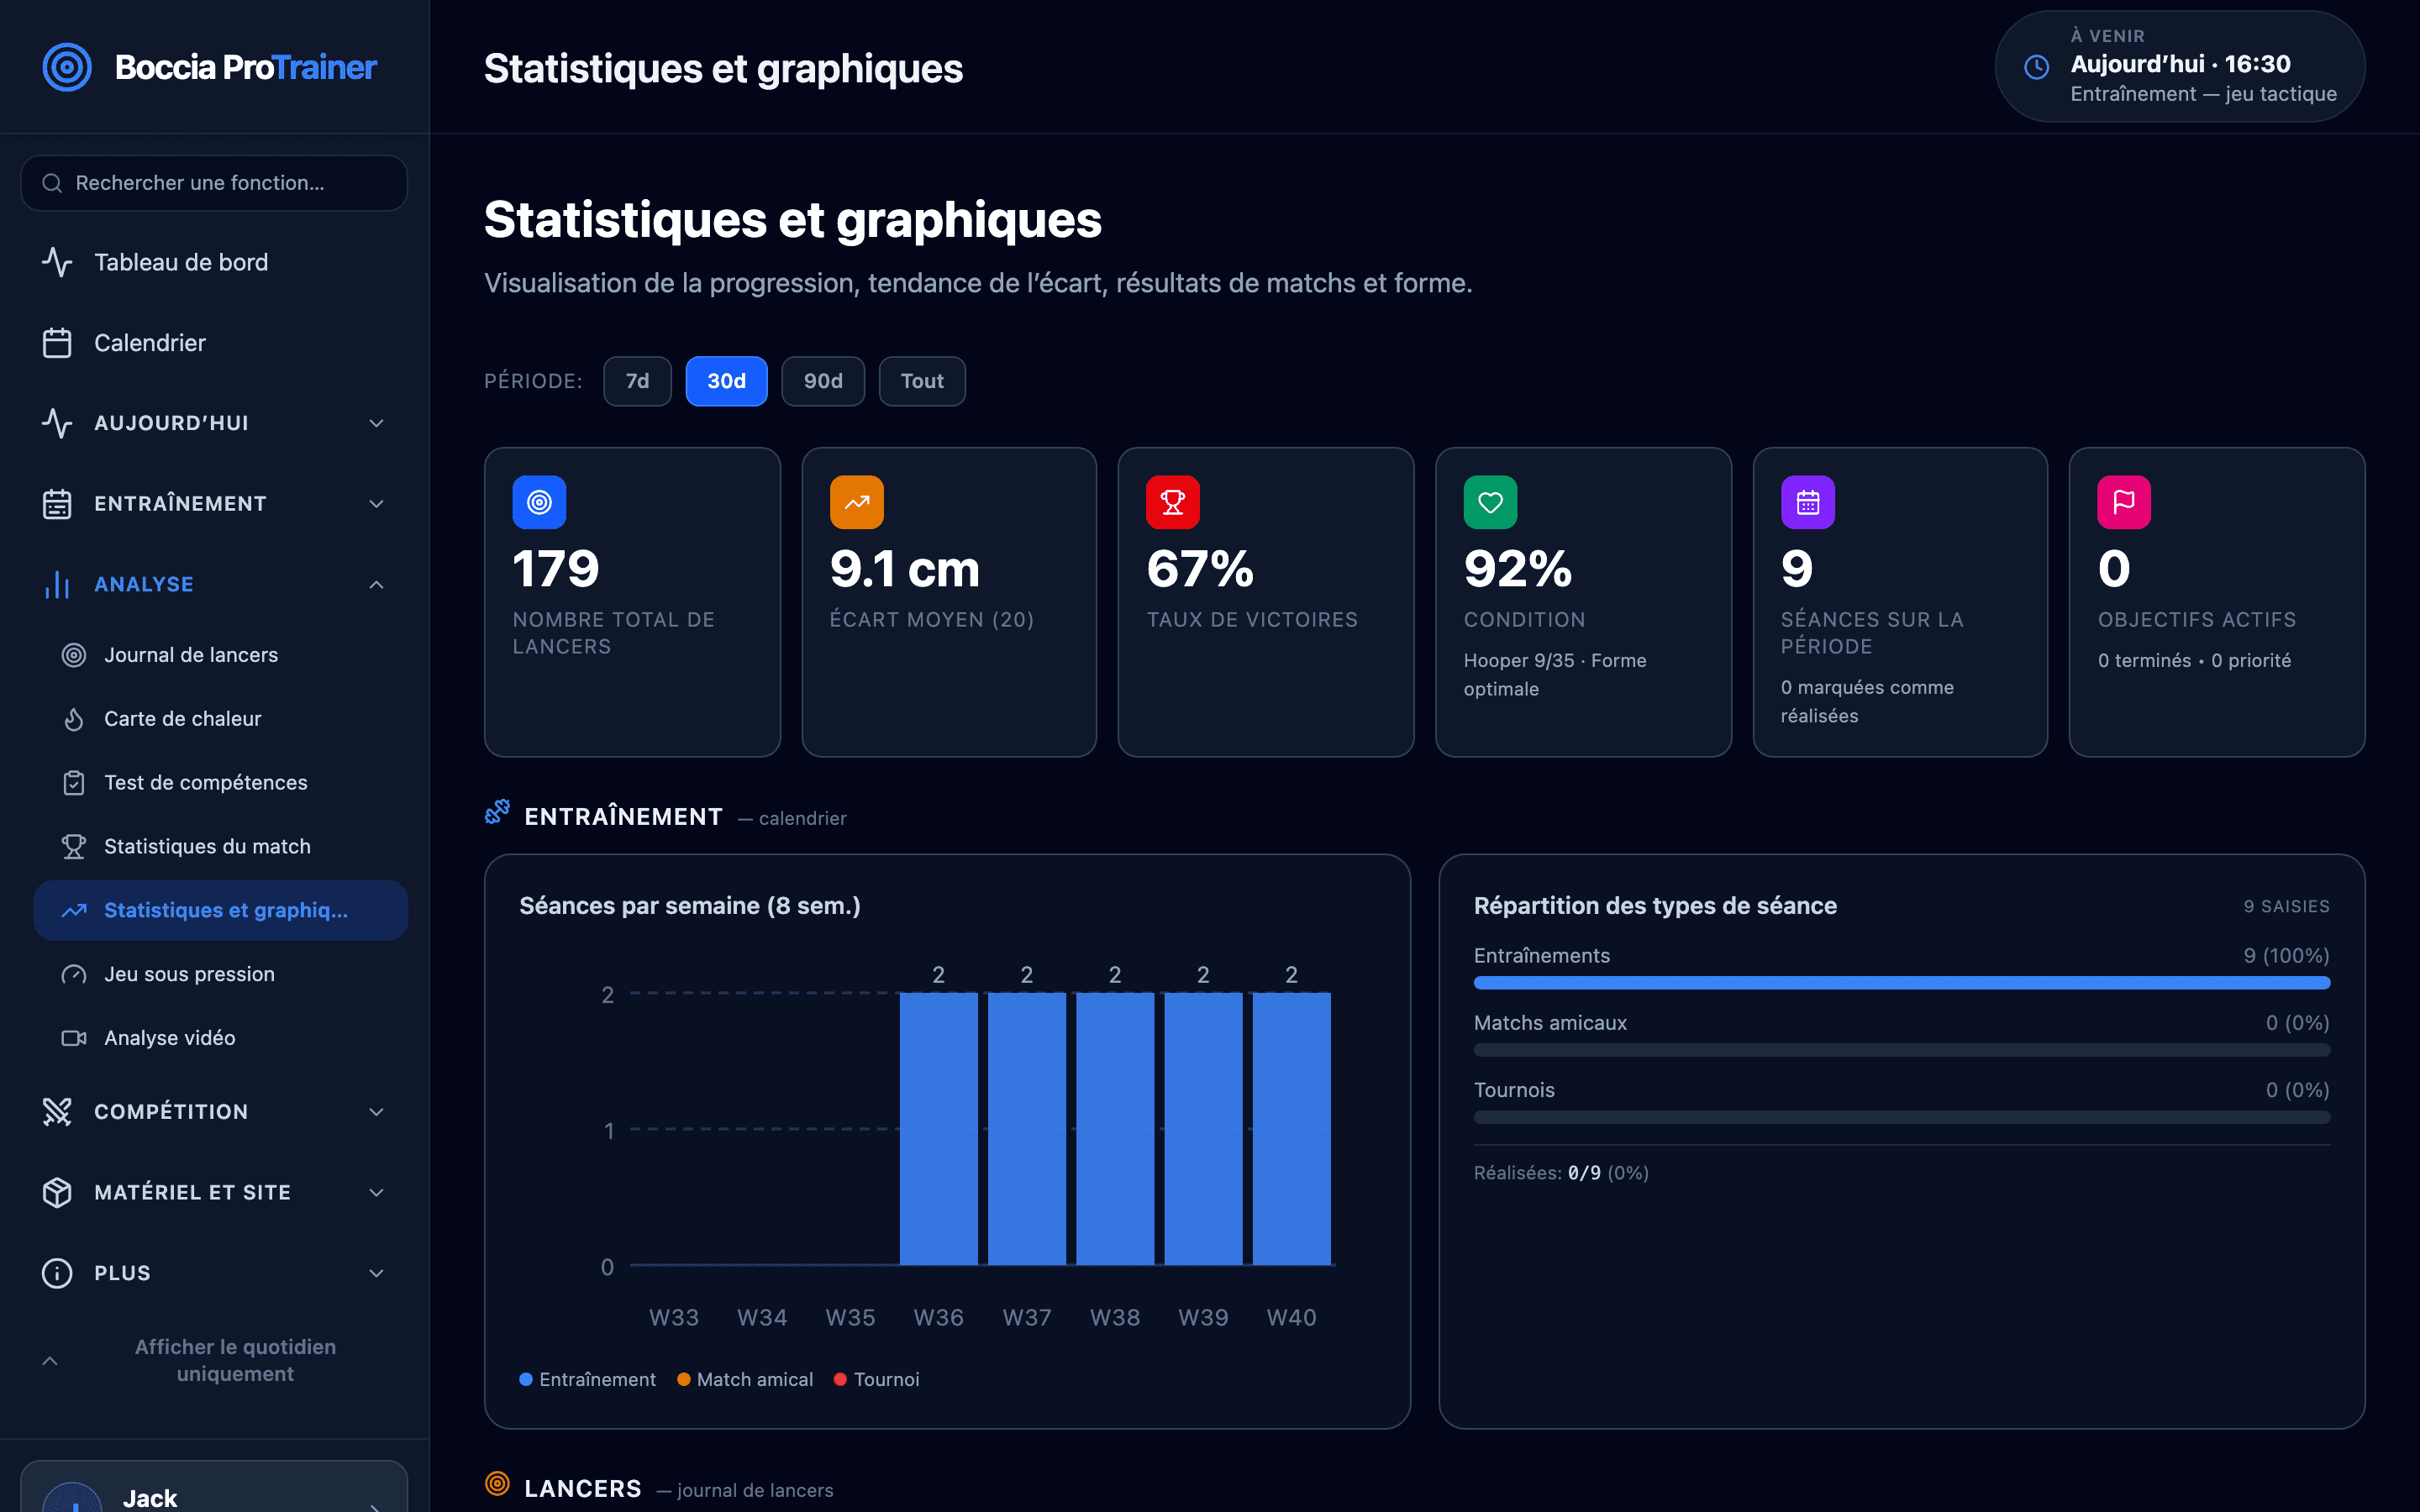Click the Boccia ProTrainer target logo
2420x1512 pixels.
(x=67, y=67)
